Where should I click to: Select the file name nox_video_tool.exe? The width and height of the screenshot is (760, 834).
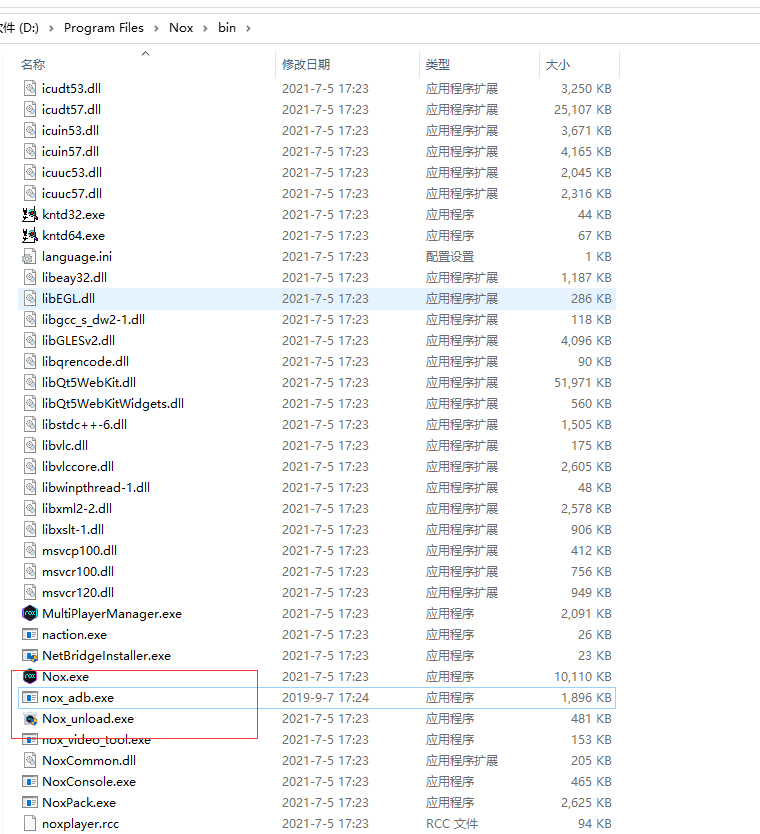[x=96, y=740]
